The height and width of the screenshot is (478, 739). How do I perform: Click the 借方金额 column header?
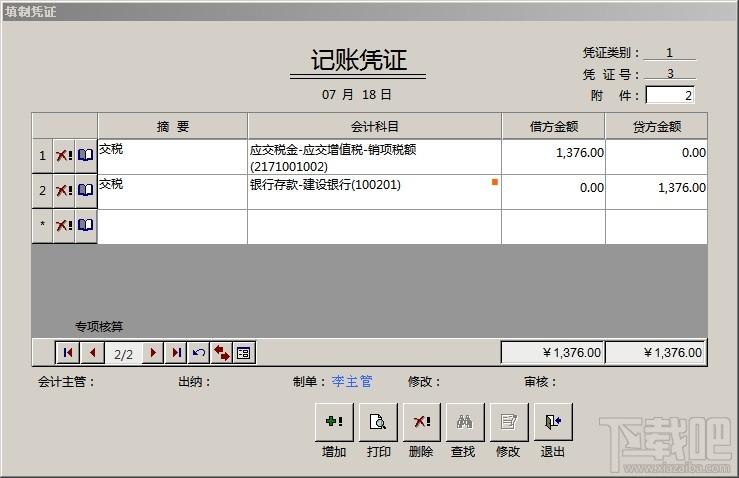pyautogui.click(x=553, y=126)
